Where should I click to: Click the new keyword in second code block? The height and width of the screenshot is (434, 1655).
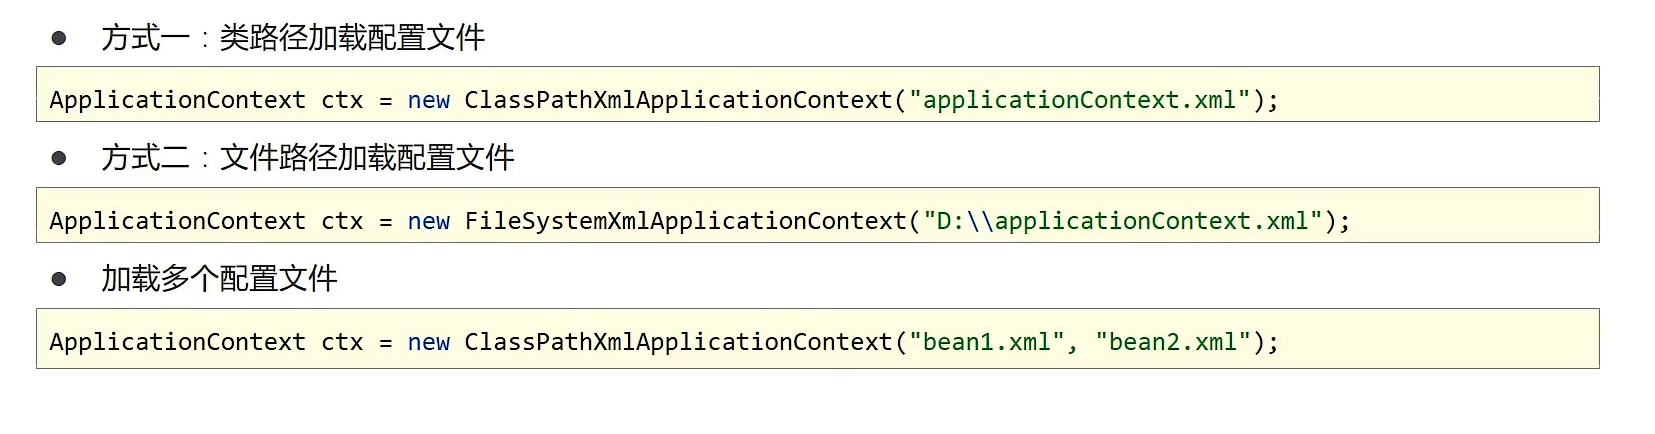click(x=429, y=221)
